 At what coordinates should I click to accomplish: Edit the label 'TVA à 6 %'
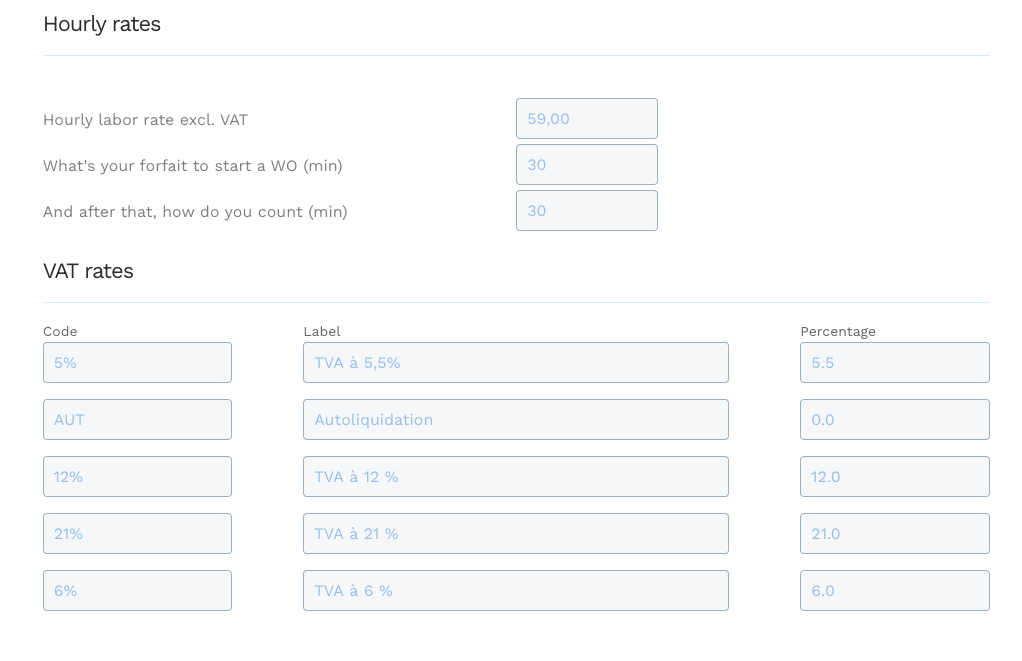pos(515,590)
